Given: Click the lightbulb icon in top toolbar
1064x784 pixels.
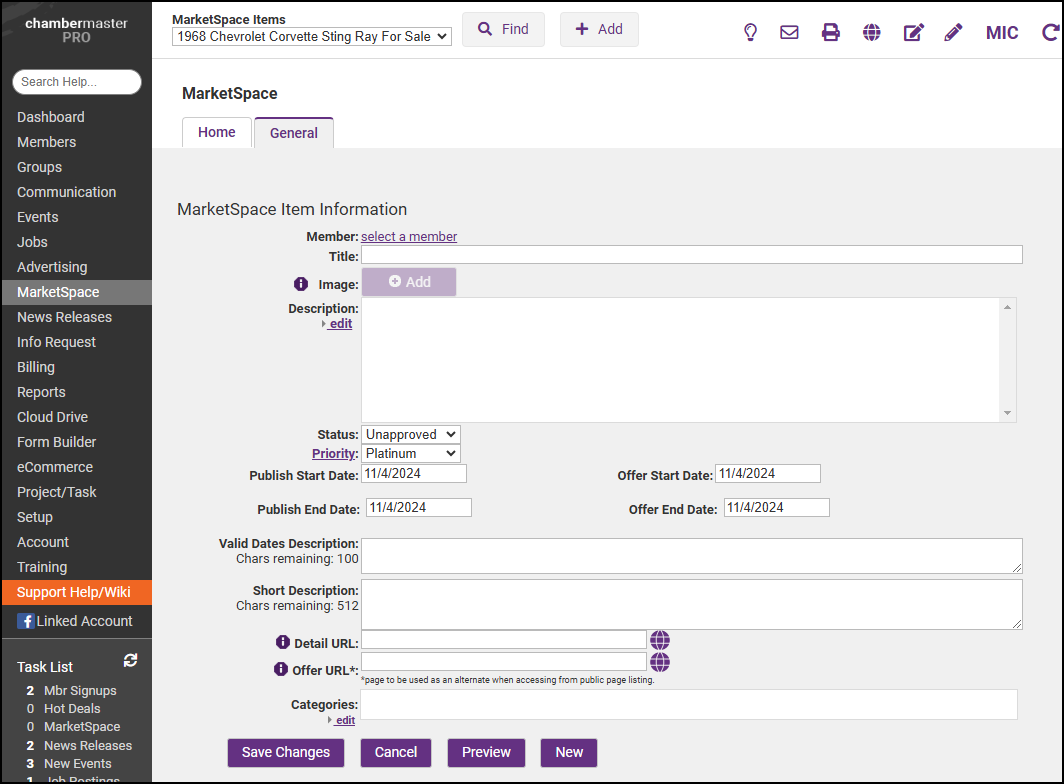Looking at the screenshot, I should click(x=750, y=32).
